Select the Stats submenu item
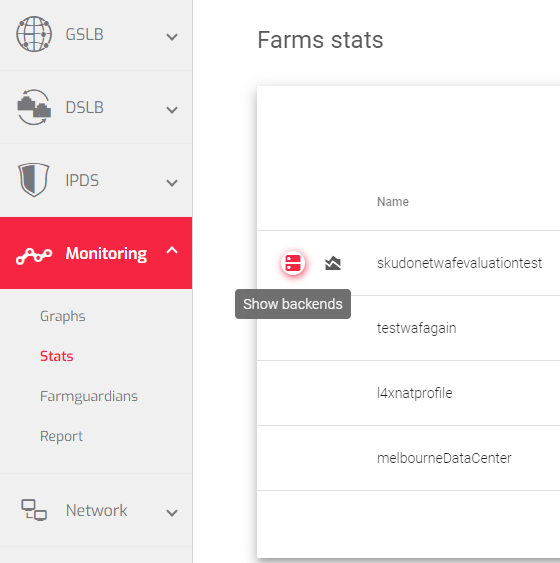The height and width of the screenshot is (563, 560). [x=56, y=356]
